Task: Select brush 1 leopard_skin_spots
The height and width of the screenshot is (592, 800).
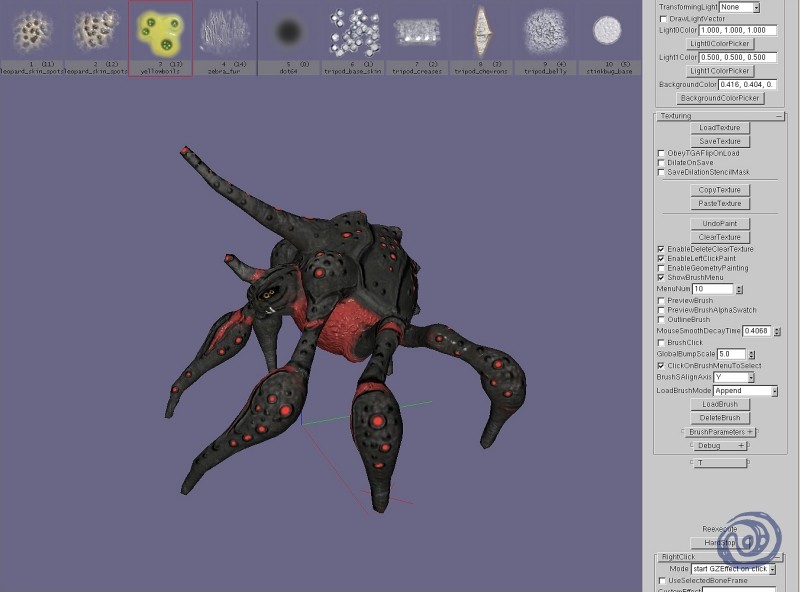Action: click(x=32, y=38)
